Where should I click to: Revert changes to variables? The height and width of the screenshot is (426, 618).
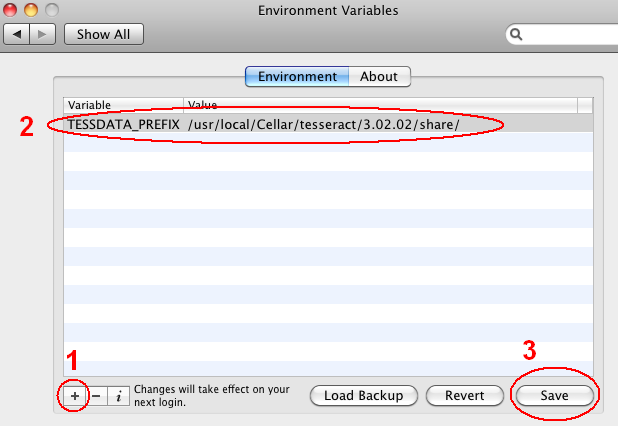(x=465, y=395)
